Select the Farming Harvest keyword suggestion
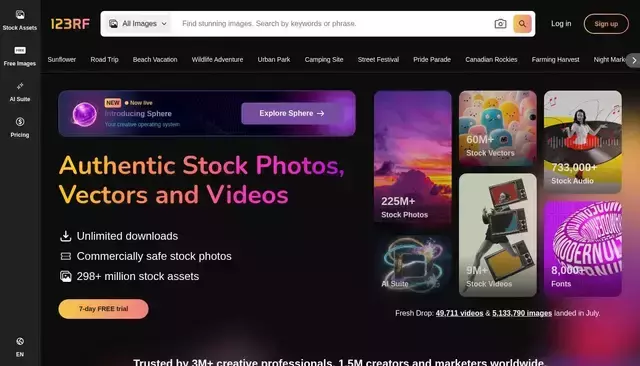The width and height of the screenshot is (640, 366). pos(556,60)
